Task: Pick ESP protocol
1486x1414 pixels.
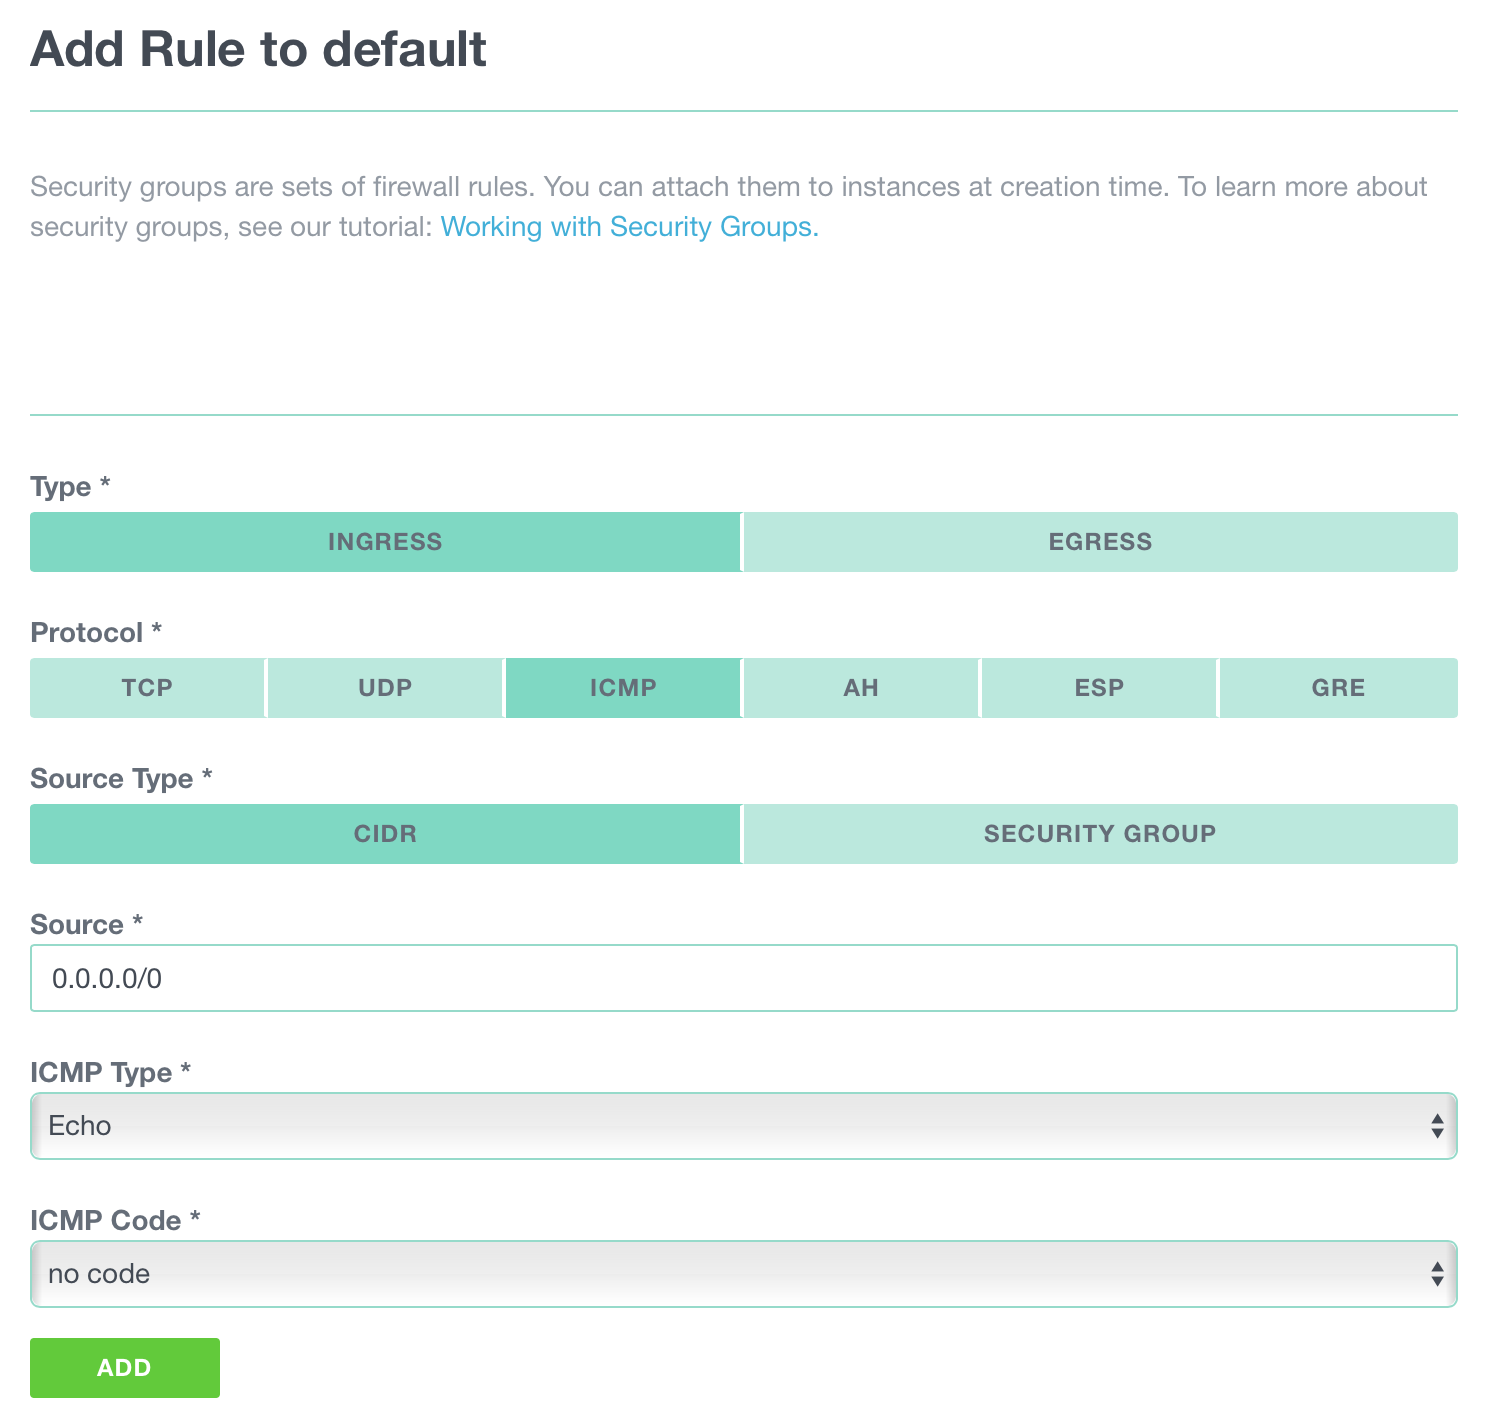Action: (1099, 688)
